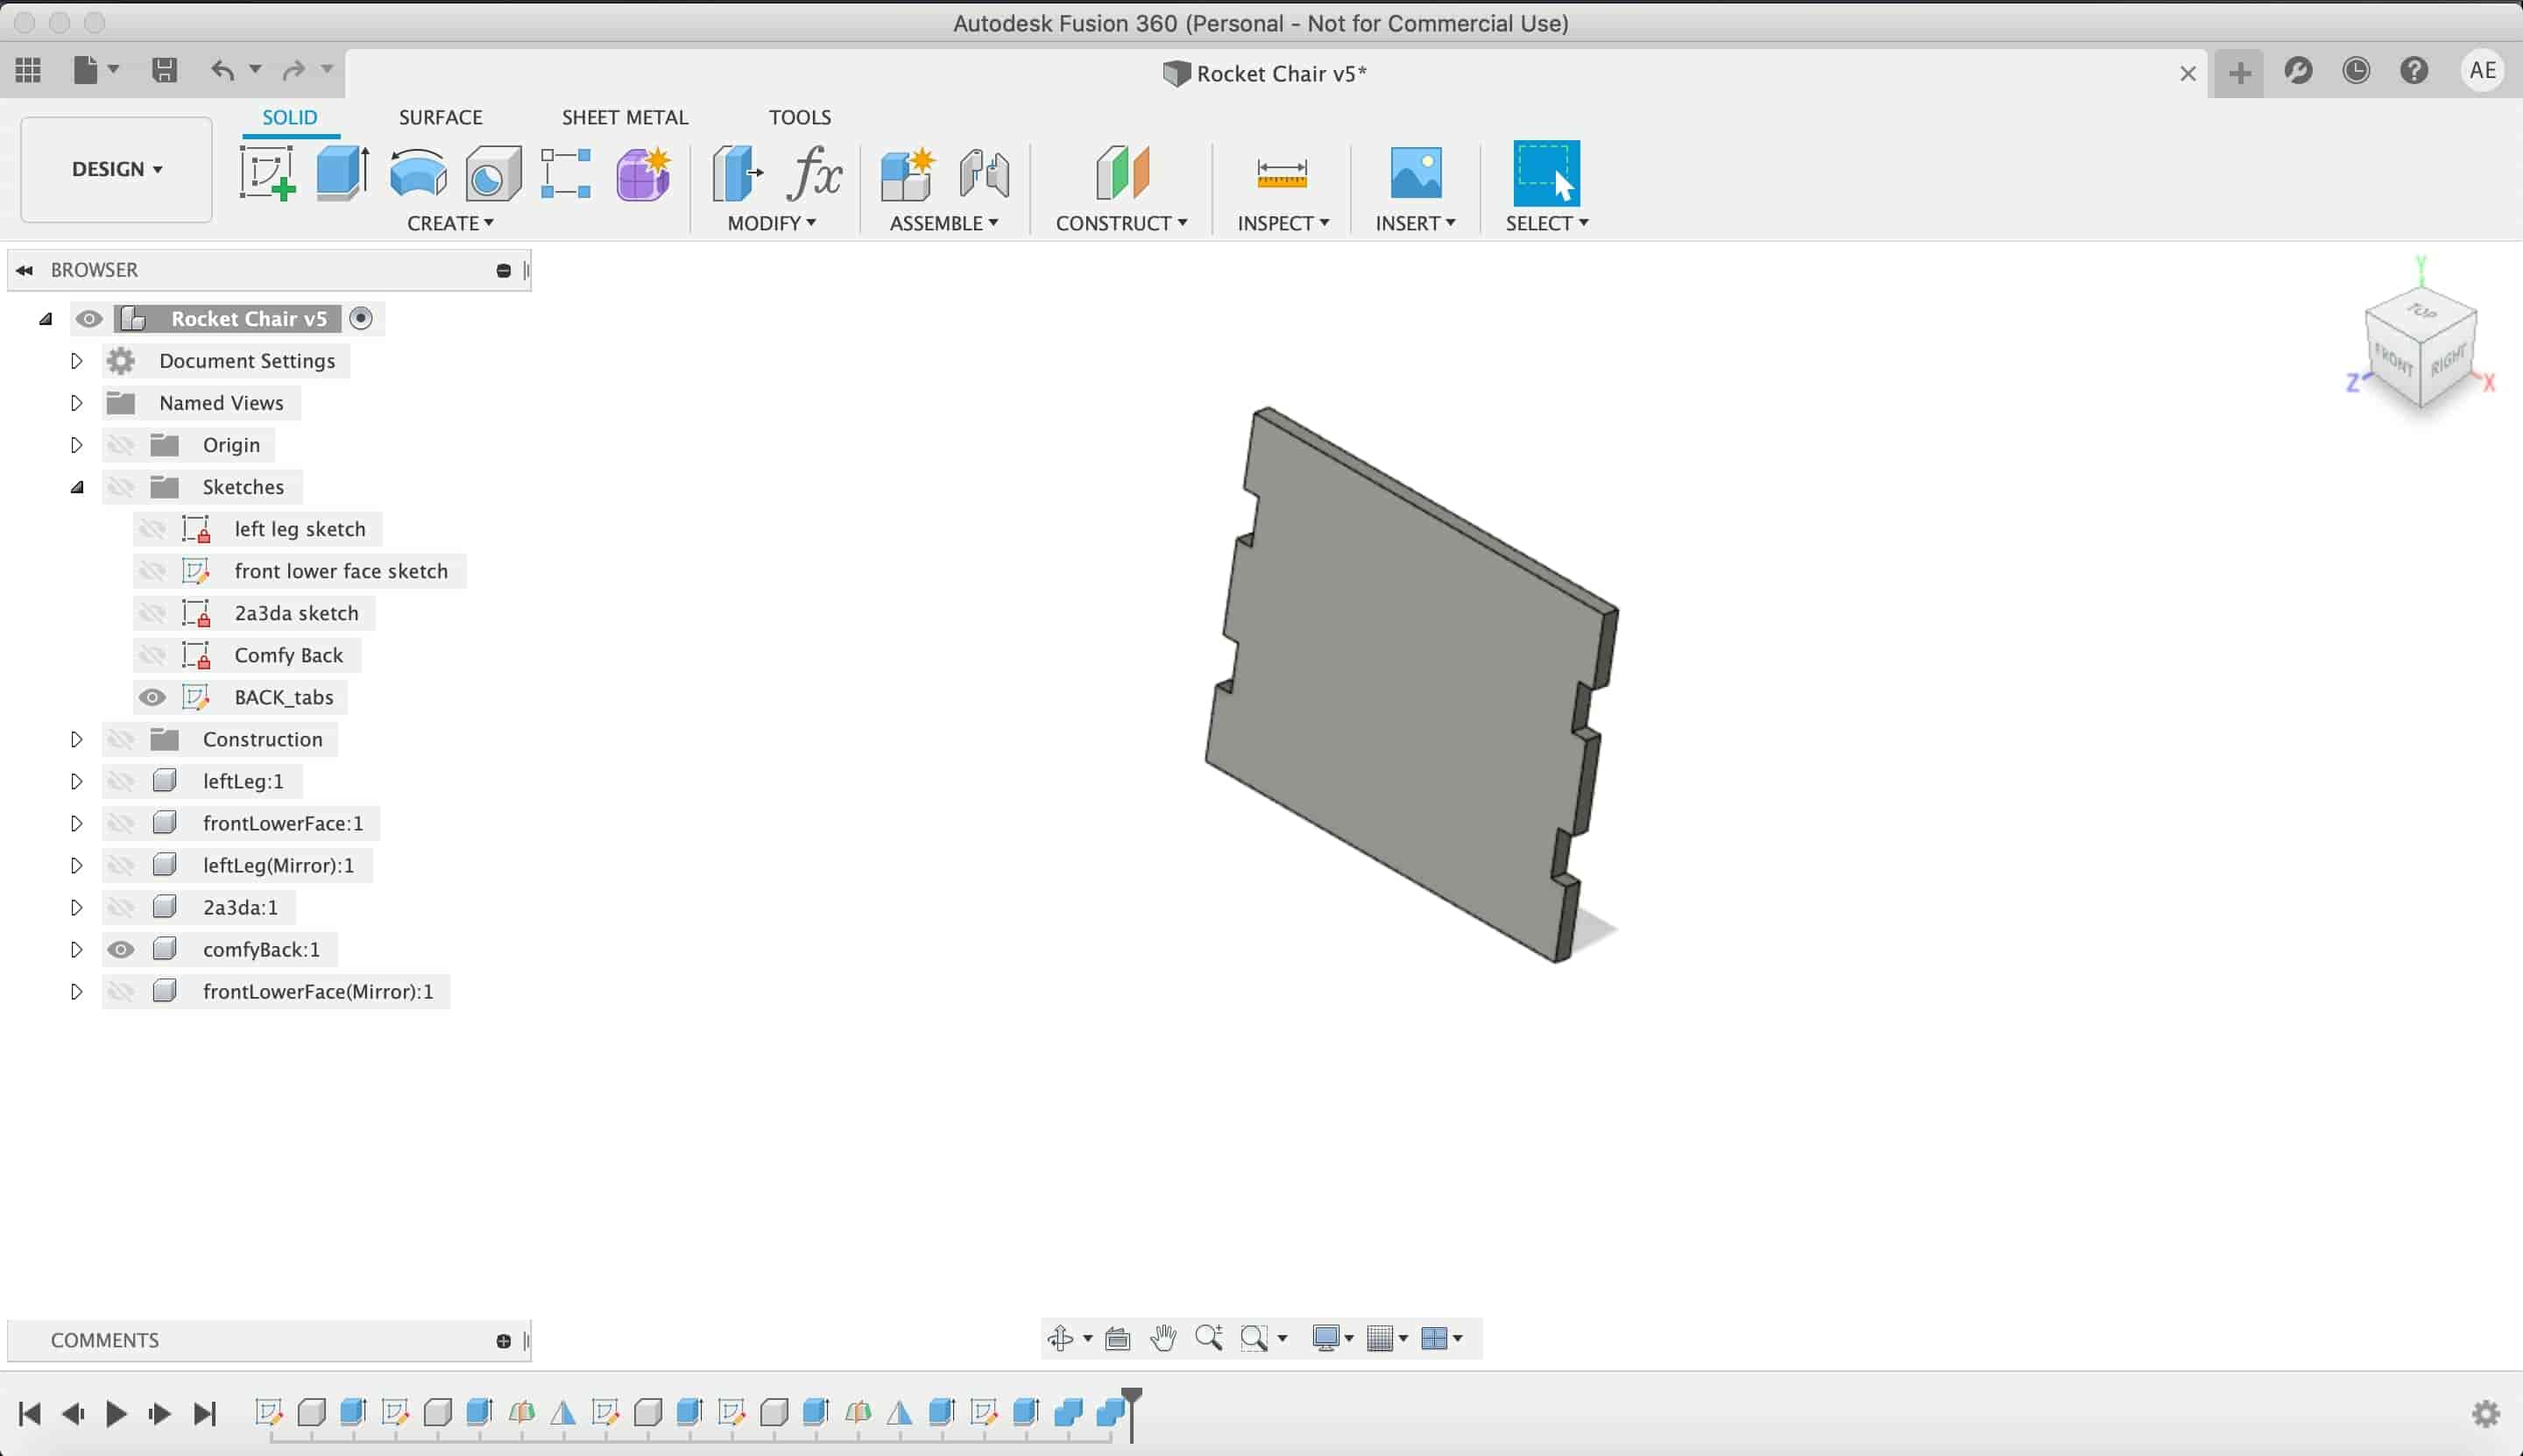Collapse the BROWSER panel arrows
2523x1456 pixels.
25,270
